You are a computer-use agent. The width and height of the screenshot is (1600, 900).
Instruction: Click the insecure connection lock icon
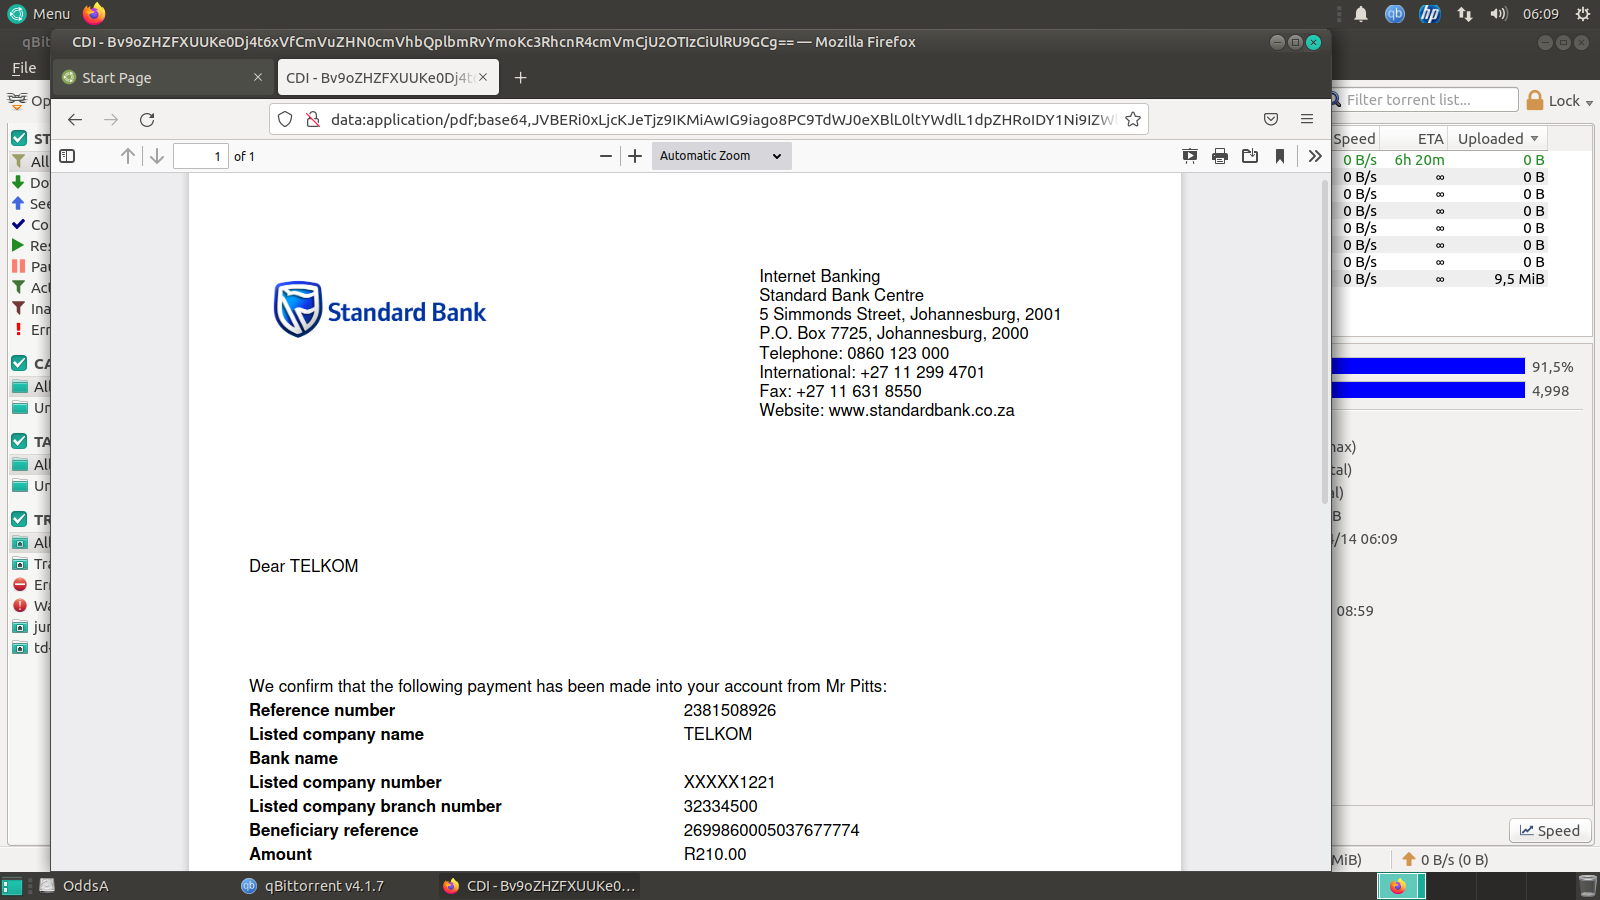[x=313, y=120]
